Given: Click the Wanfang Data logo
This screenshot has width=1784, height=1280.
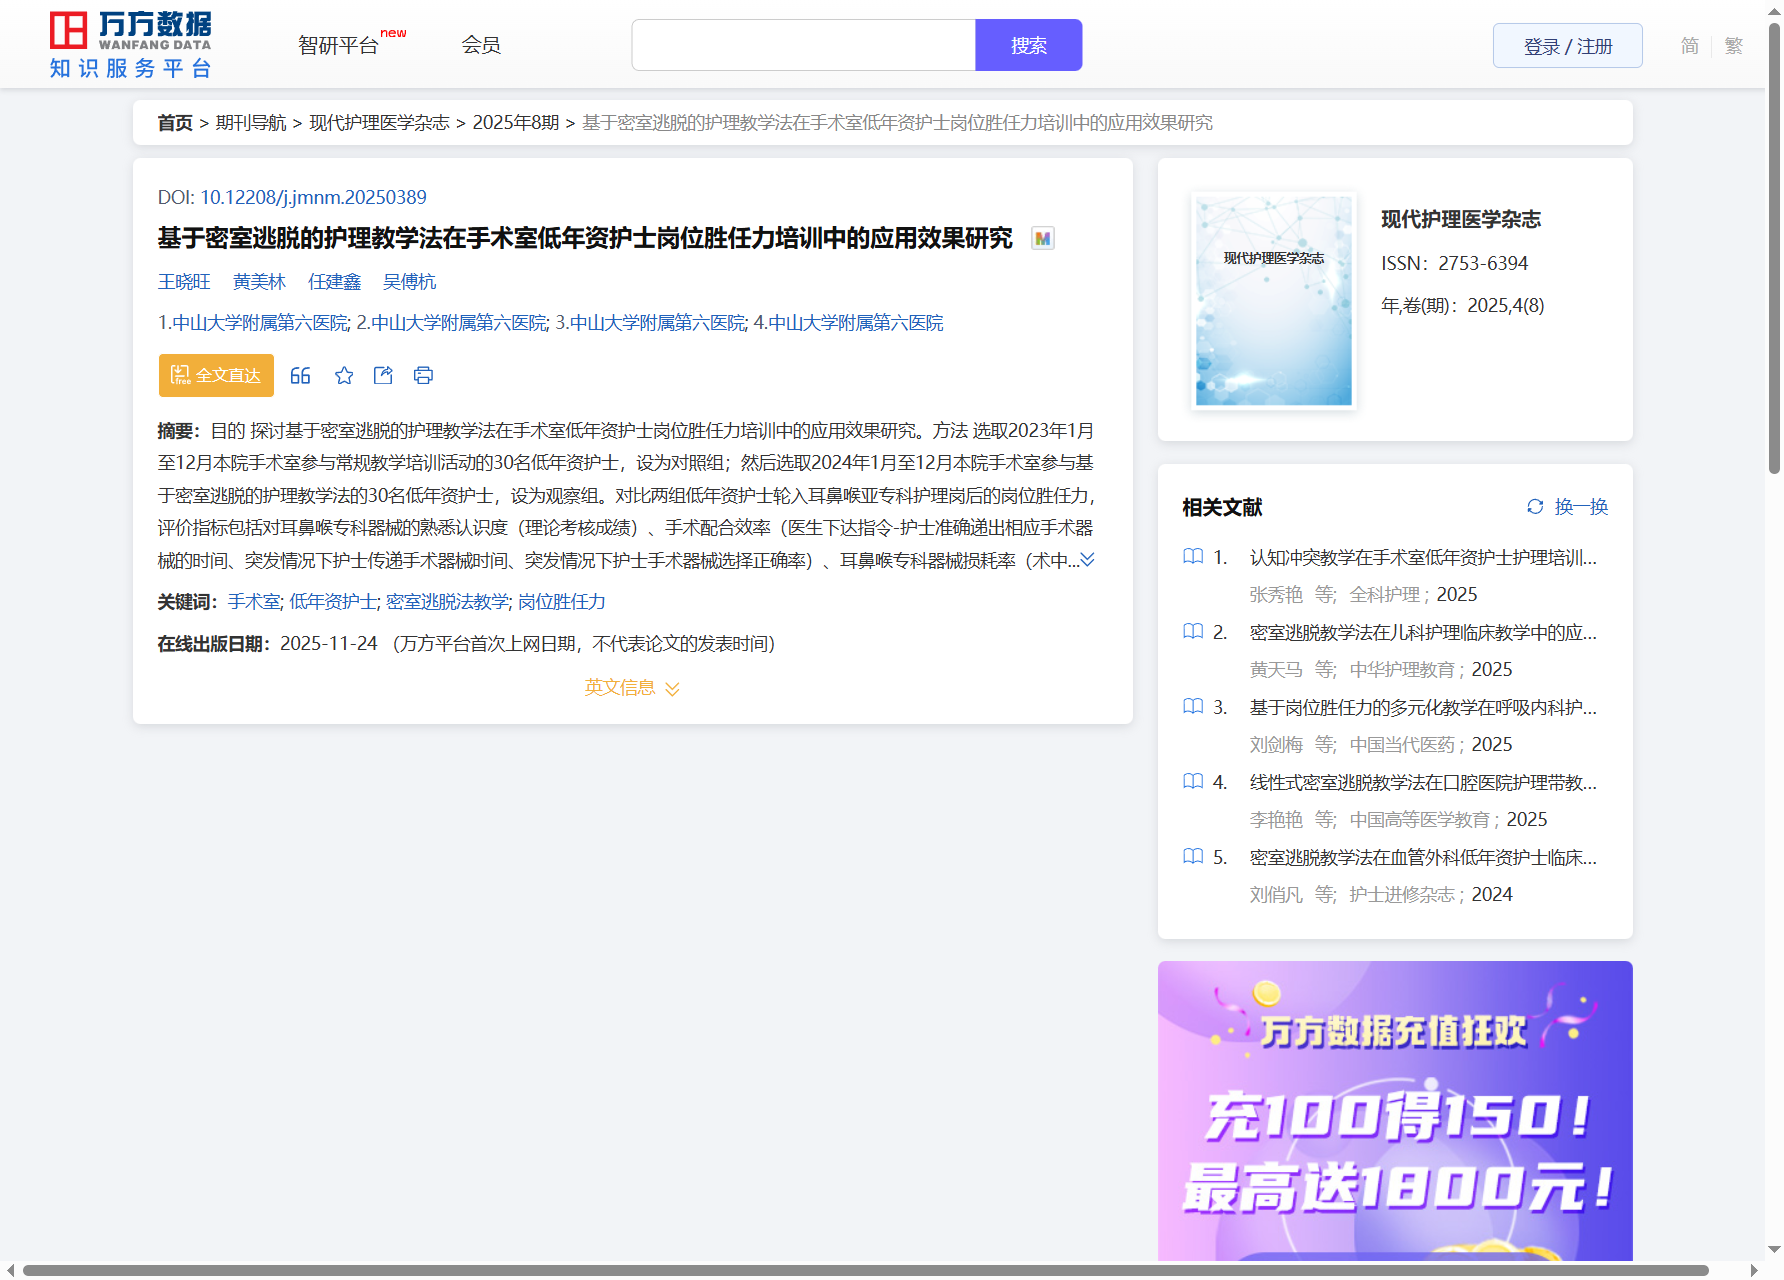Looking at the screenshot, I should click(131, 45).
